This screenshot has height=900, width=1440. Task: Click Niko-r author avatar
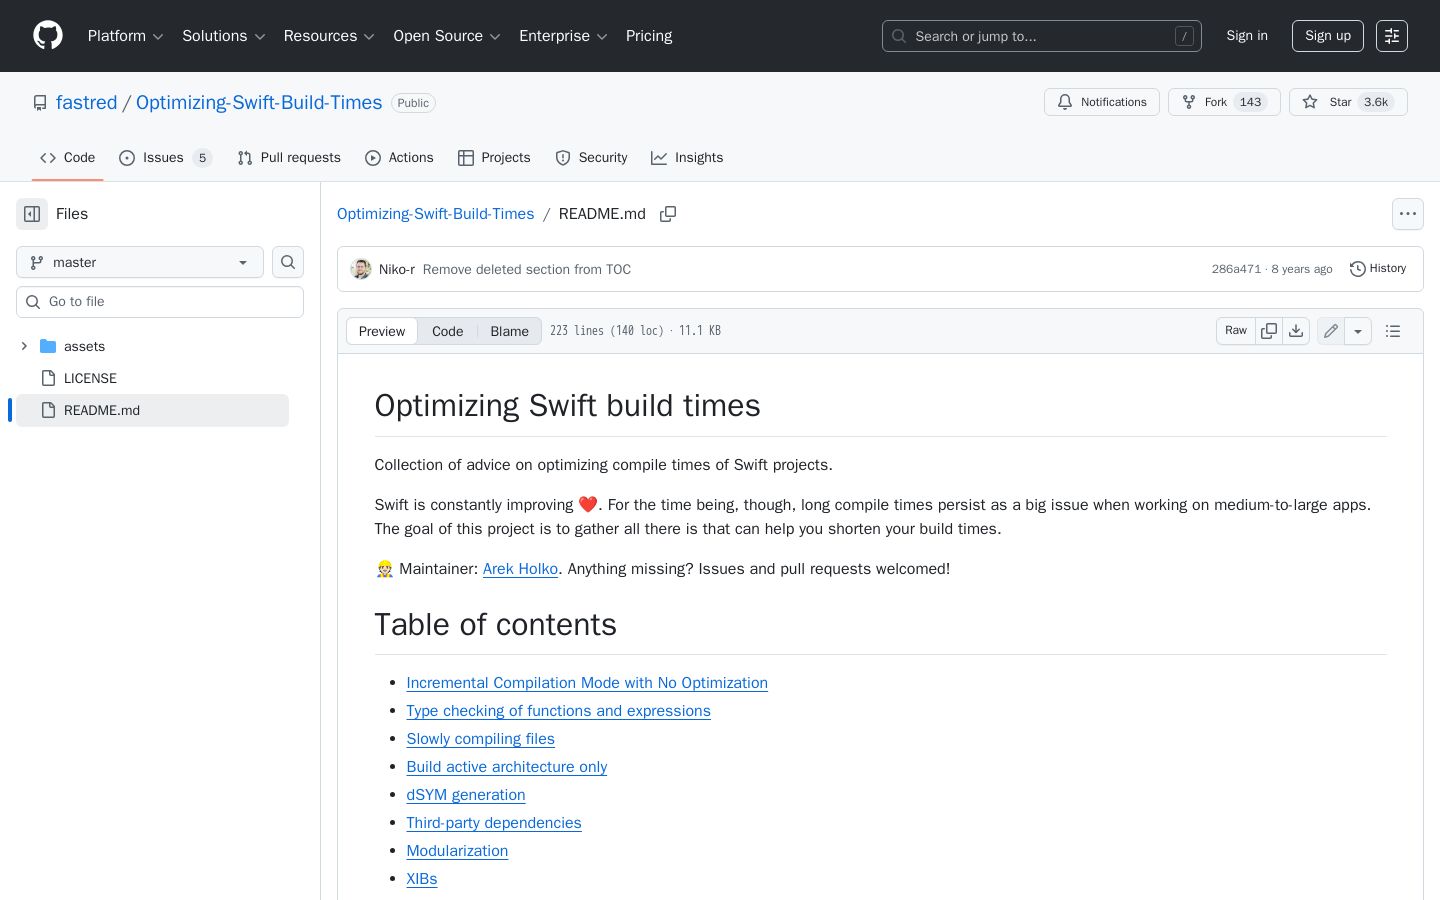[x=361, y=269]
